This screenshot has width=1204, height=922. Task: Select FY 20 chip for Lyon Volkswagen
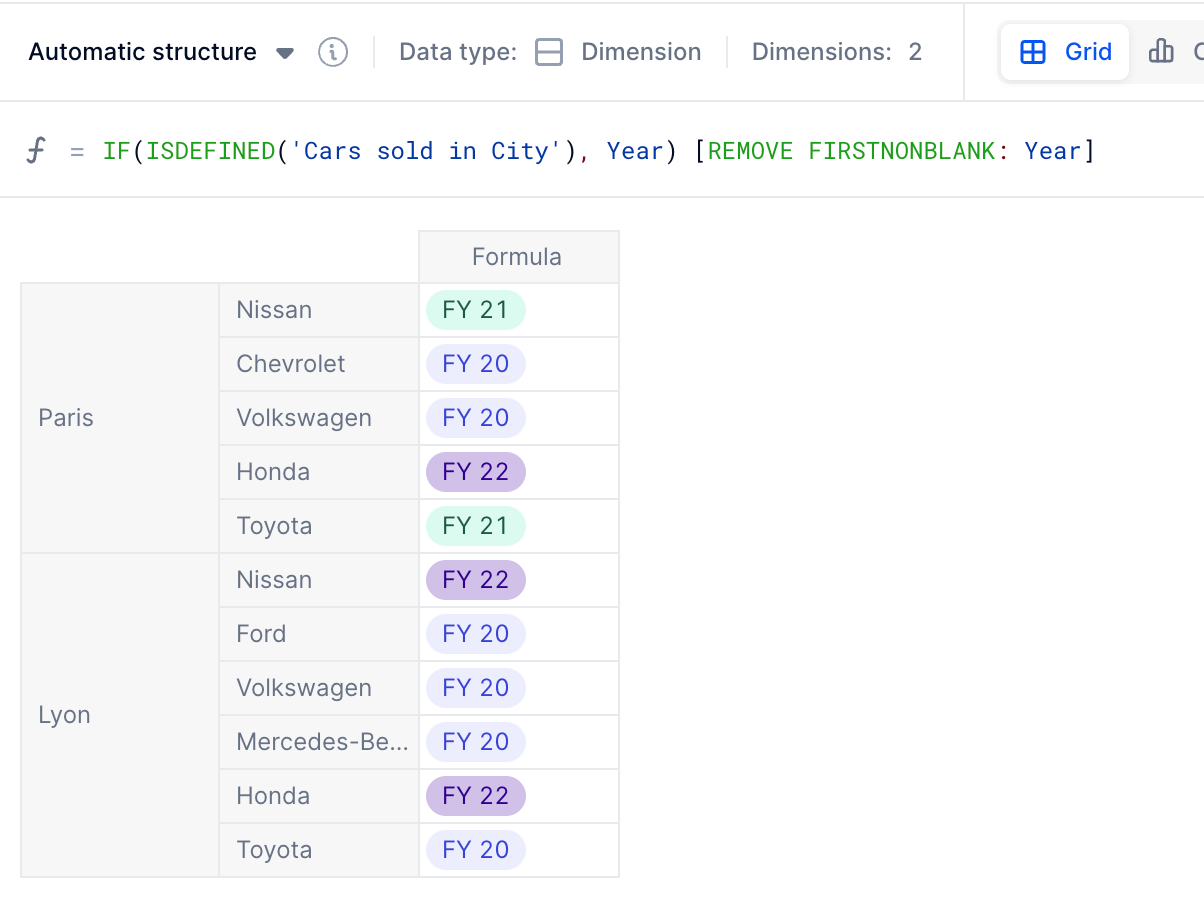tap(476, 688)
